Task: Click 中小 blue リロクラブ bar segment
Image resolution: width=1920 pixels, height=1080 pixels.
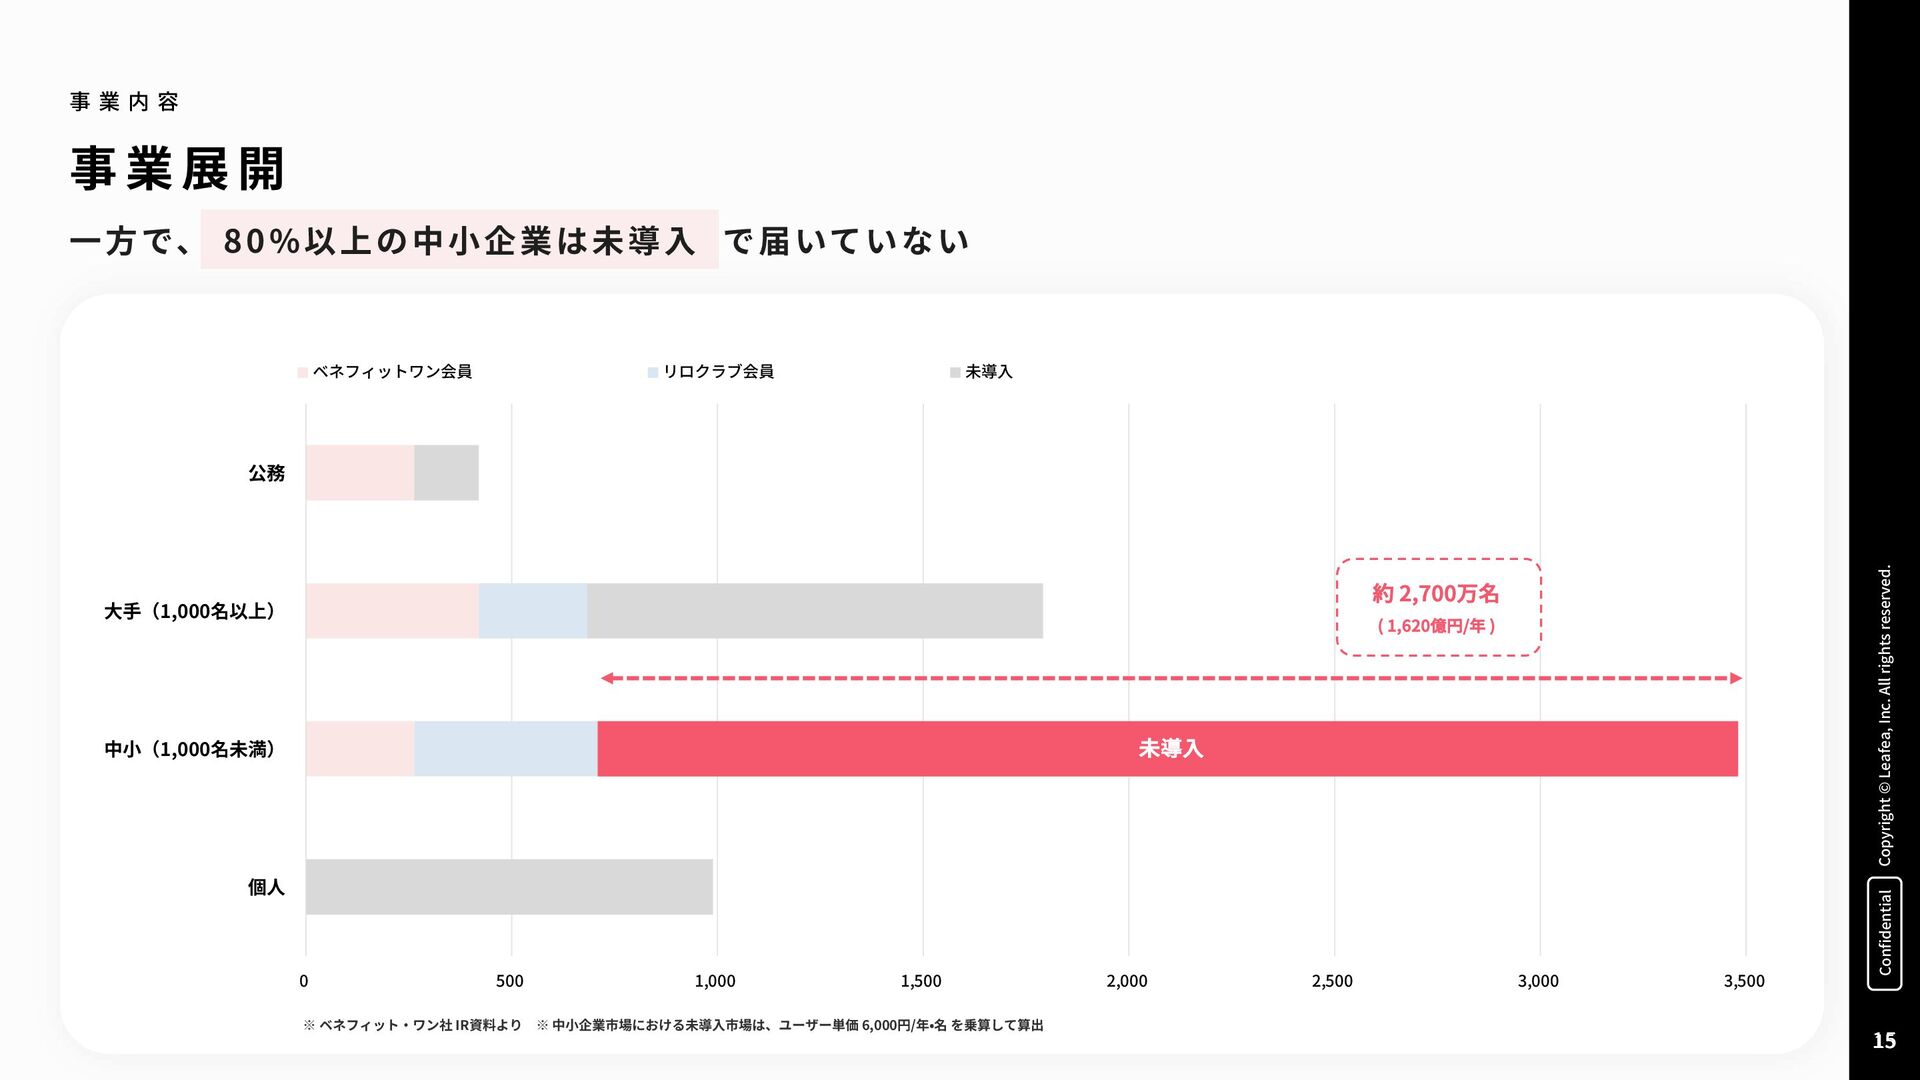Action: click(x=505, y=749)
